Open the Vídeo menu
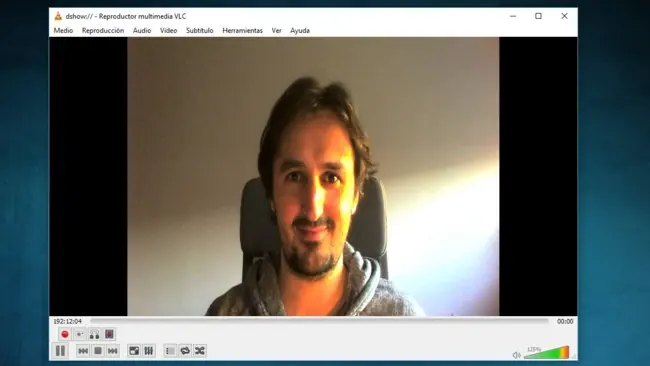 tap(168, 30)
